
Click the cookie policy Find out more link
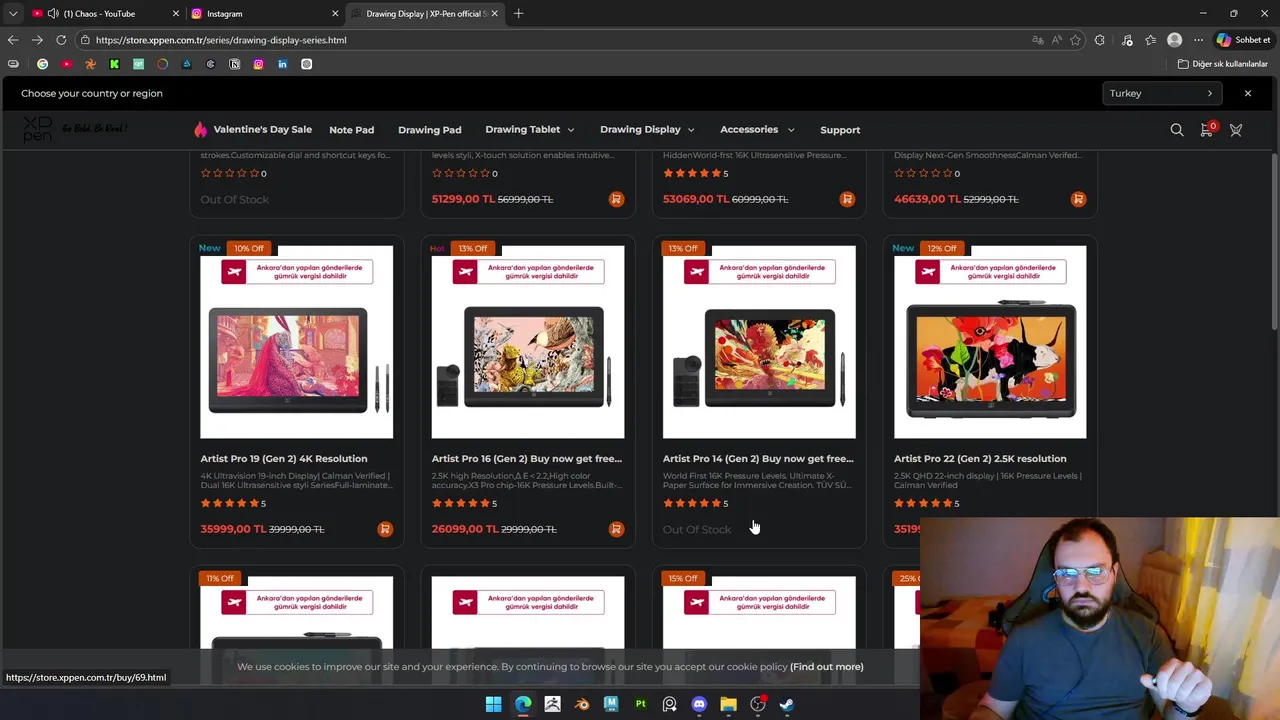pos(826,667)
